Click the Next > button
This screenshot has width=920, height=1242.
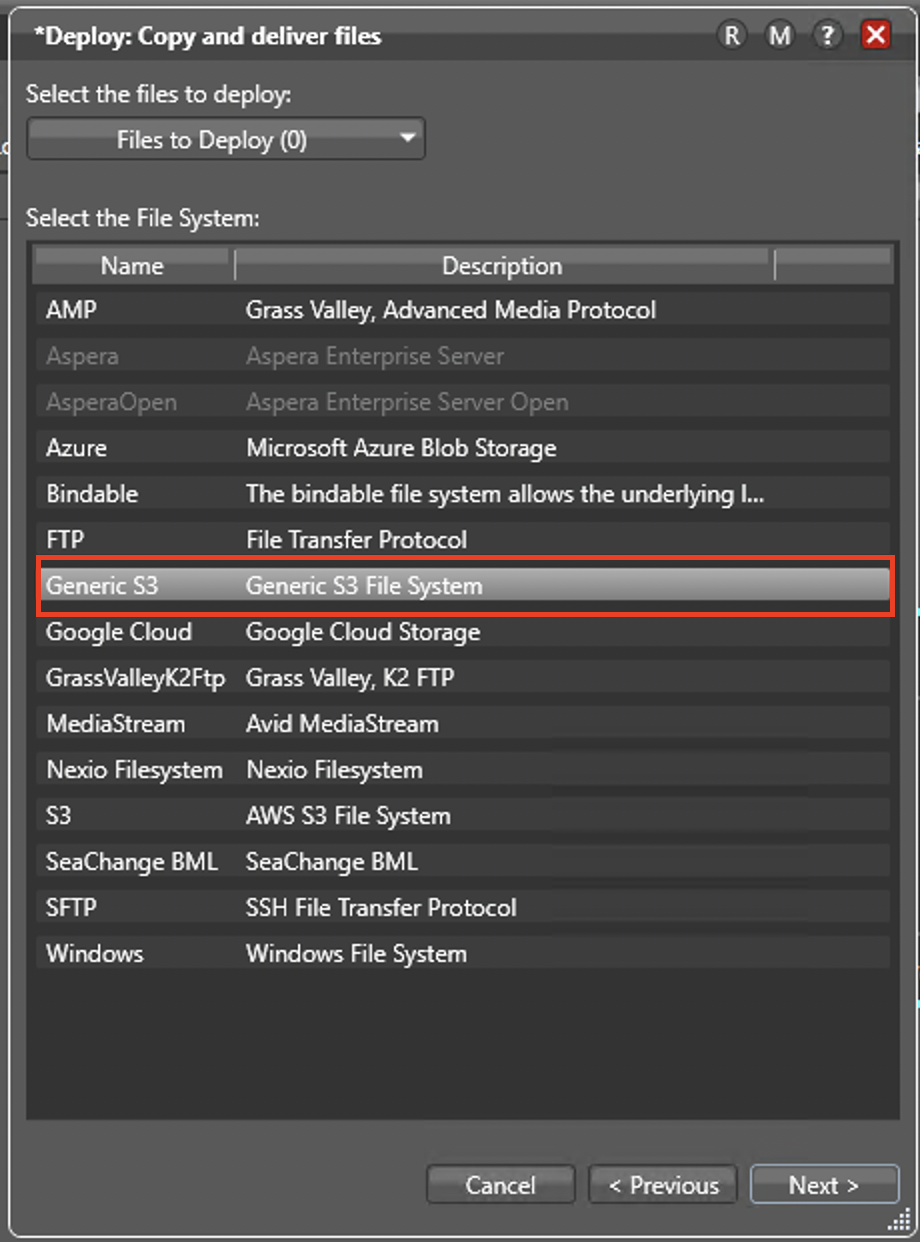point(824,1185)
